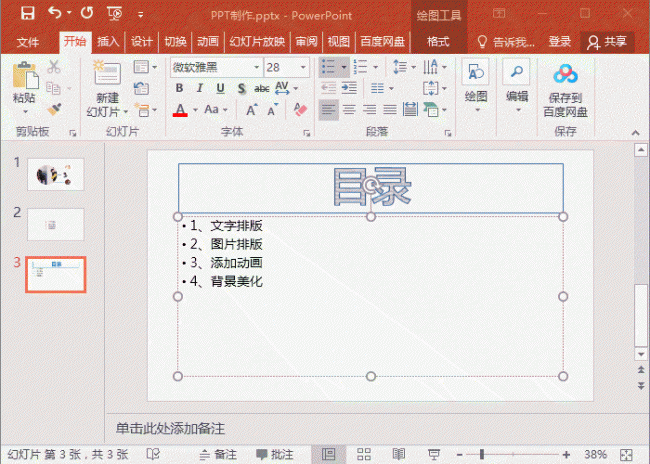Run spell check from status bar
This screenshot has height=464, width=650.
[153, 454]
